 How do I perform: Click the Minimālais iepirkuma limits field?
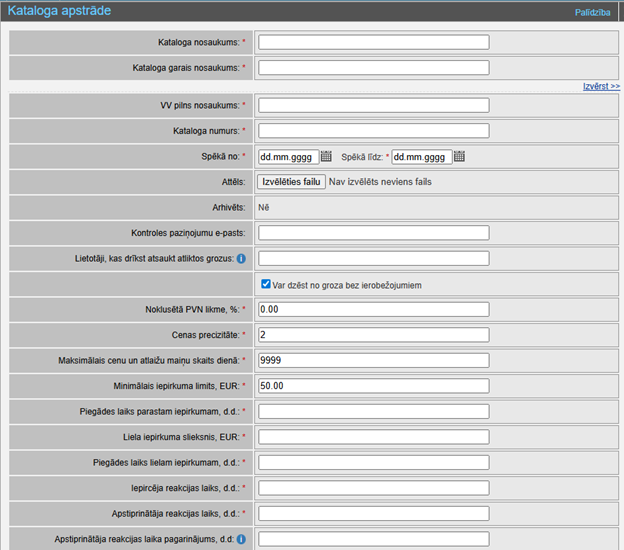coord(373,386)
